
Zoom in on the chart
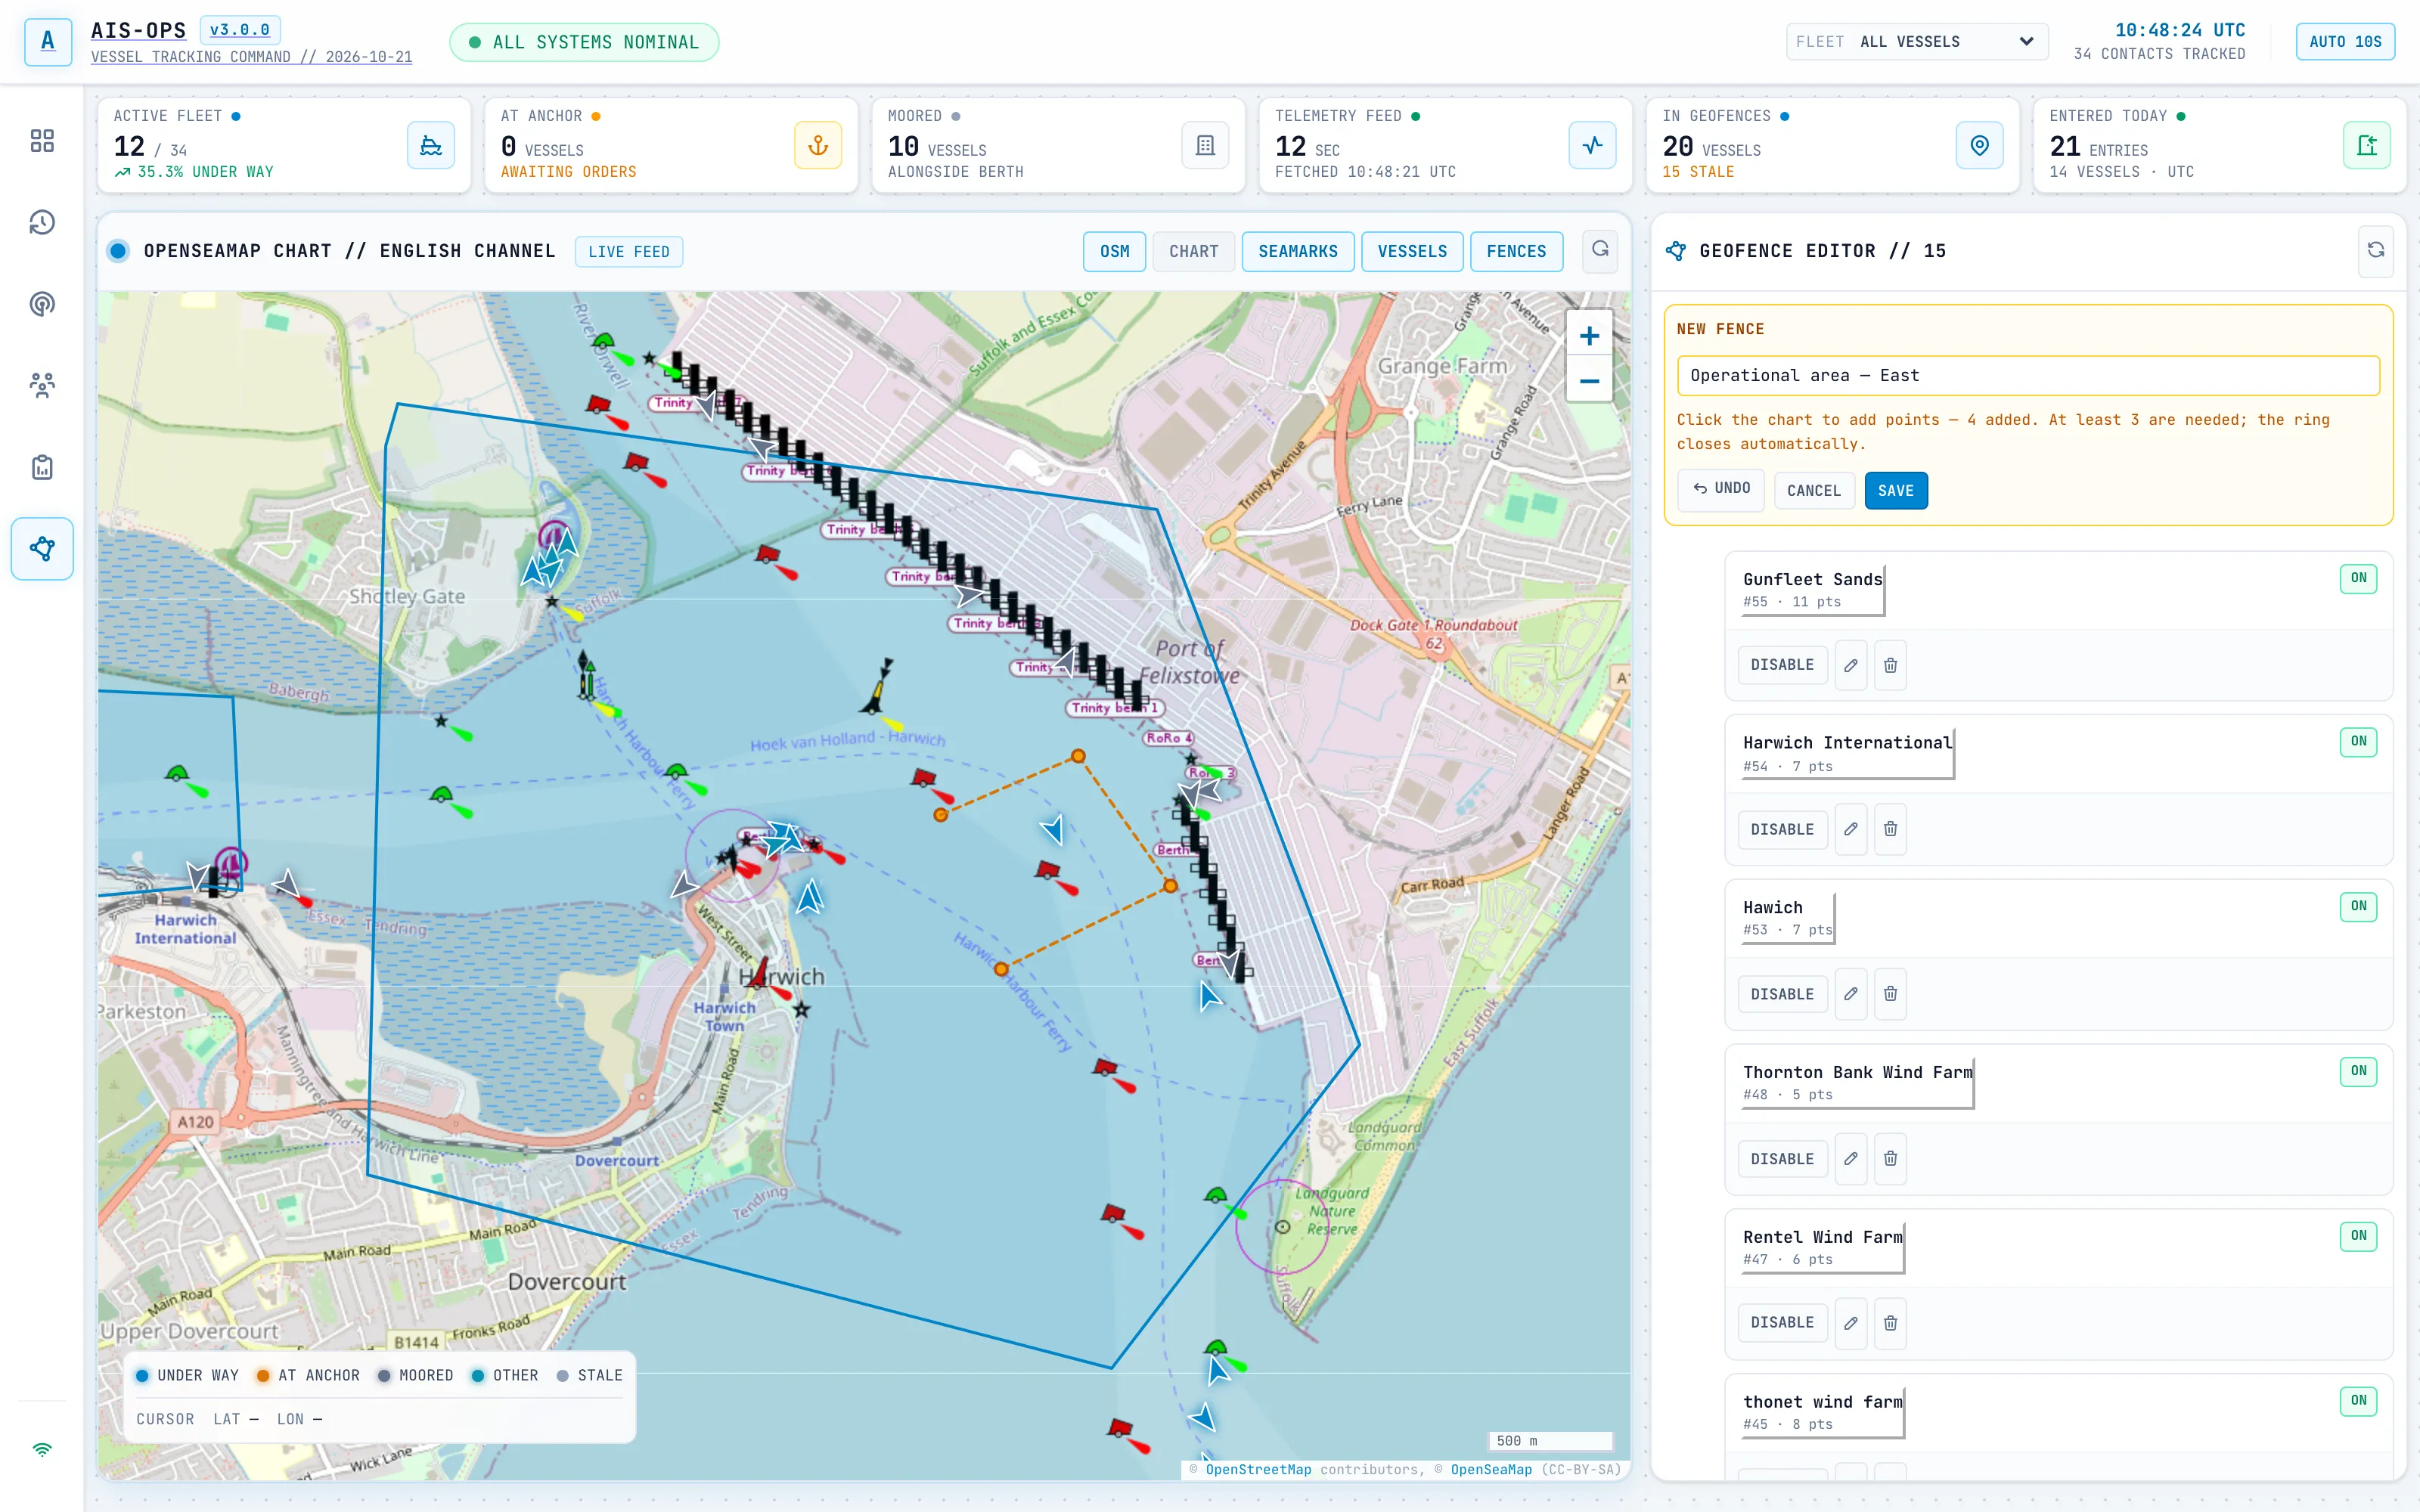point(1589,336)
